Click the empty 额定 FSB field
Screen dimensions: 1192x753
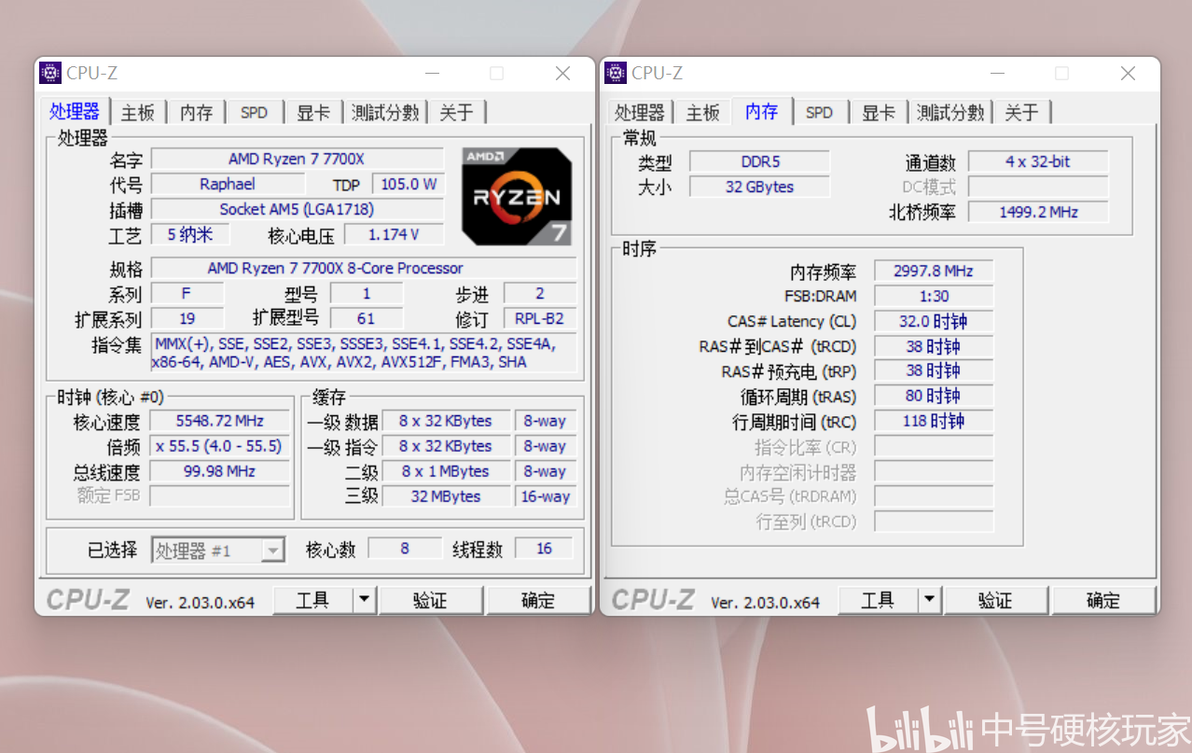[x=220, y=496]
